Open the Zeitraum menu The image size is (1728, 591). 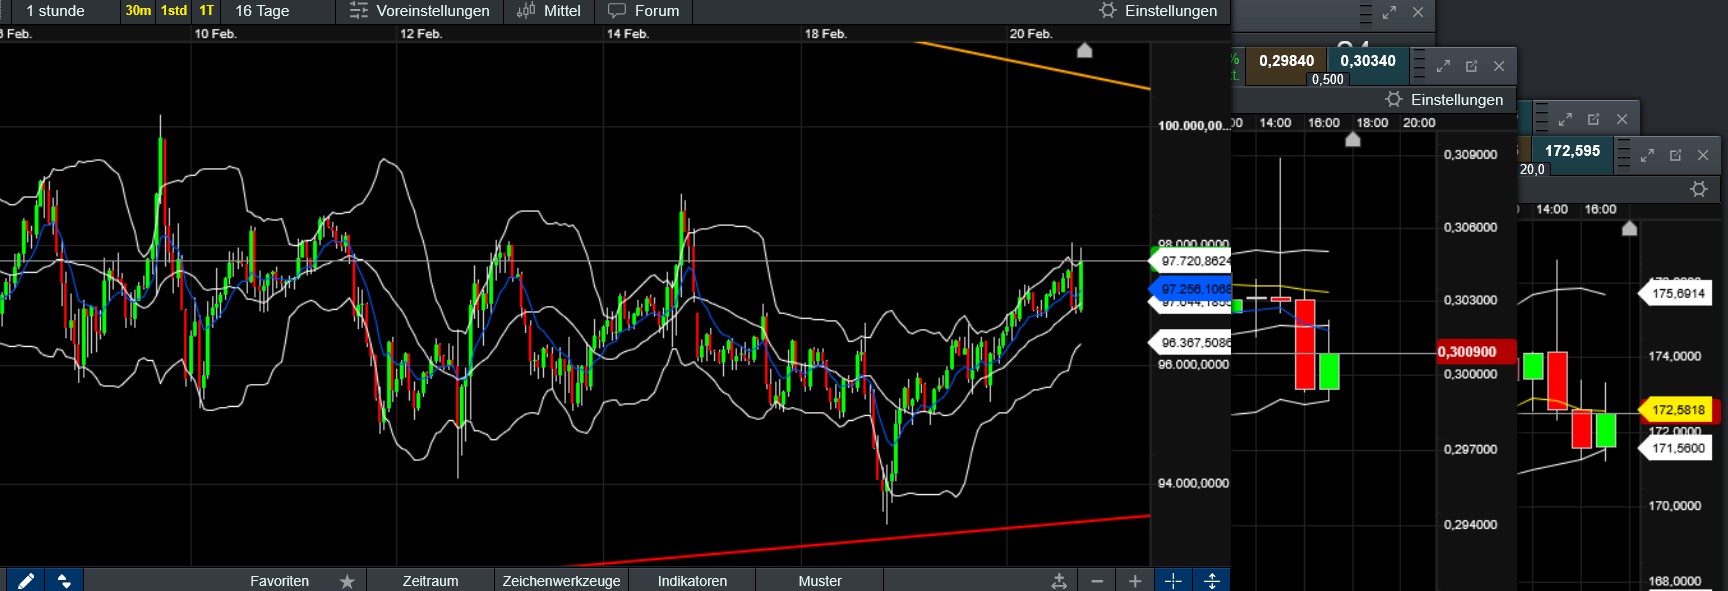pos(430,581)
